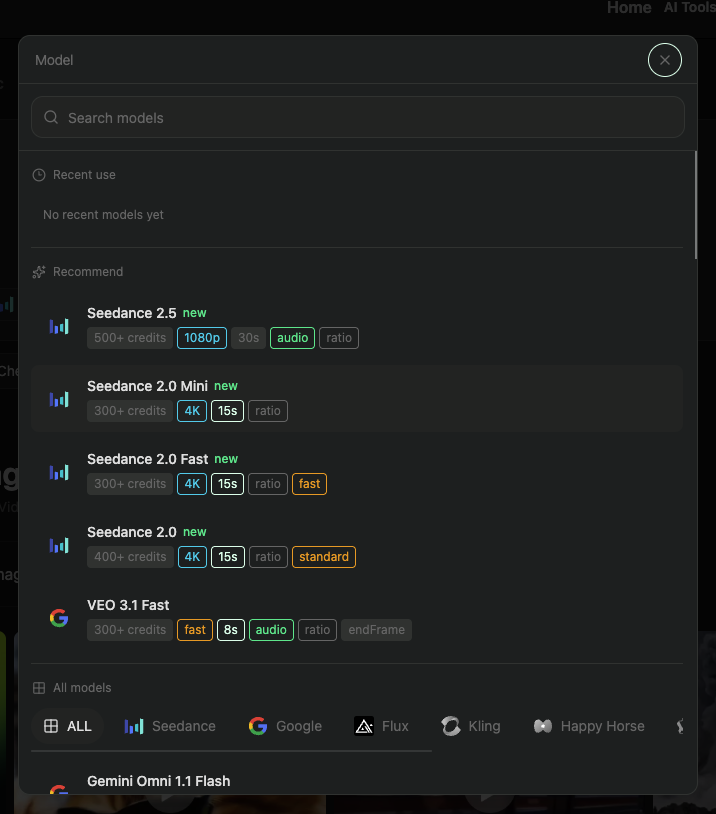716x814 pixels.
Task: Choose the Seedance 2.5 model name
Action: point(132,313)
